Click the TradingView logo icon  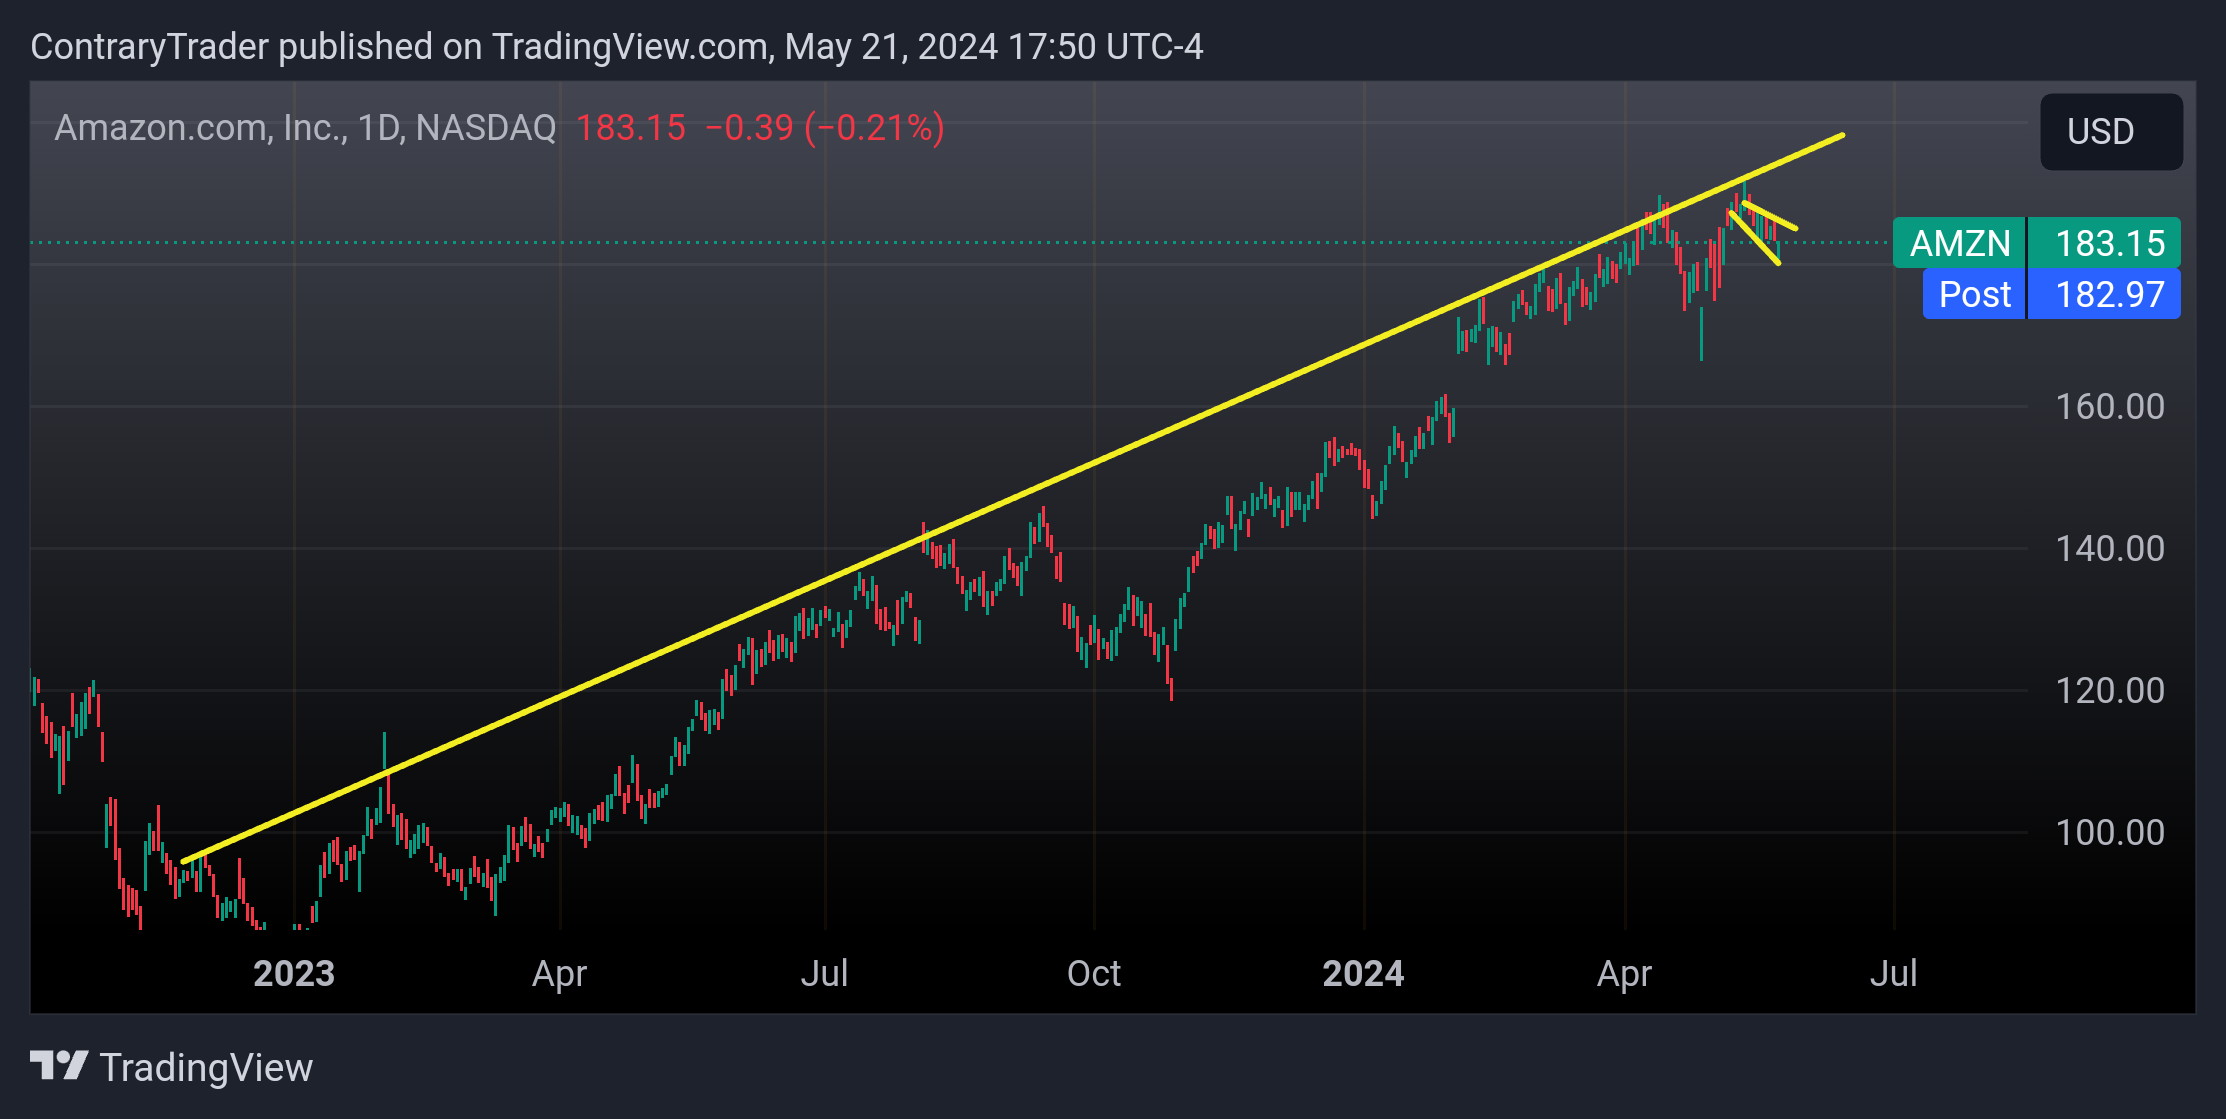pos(59,1066)
